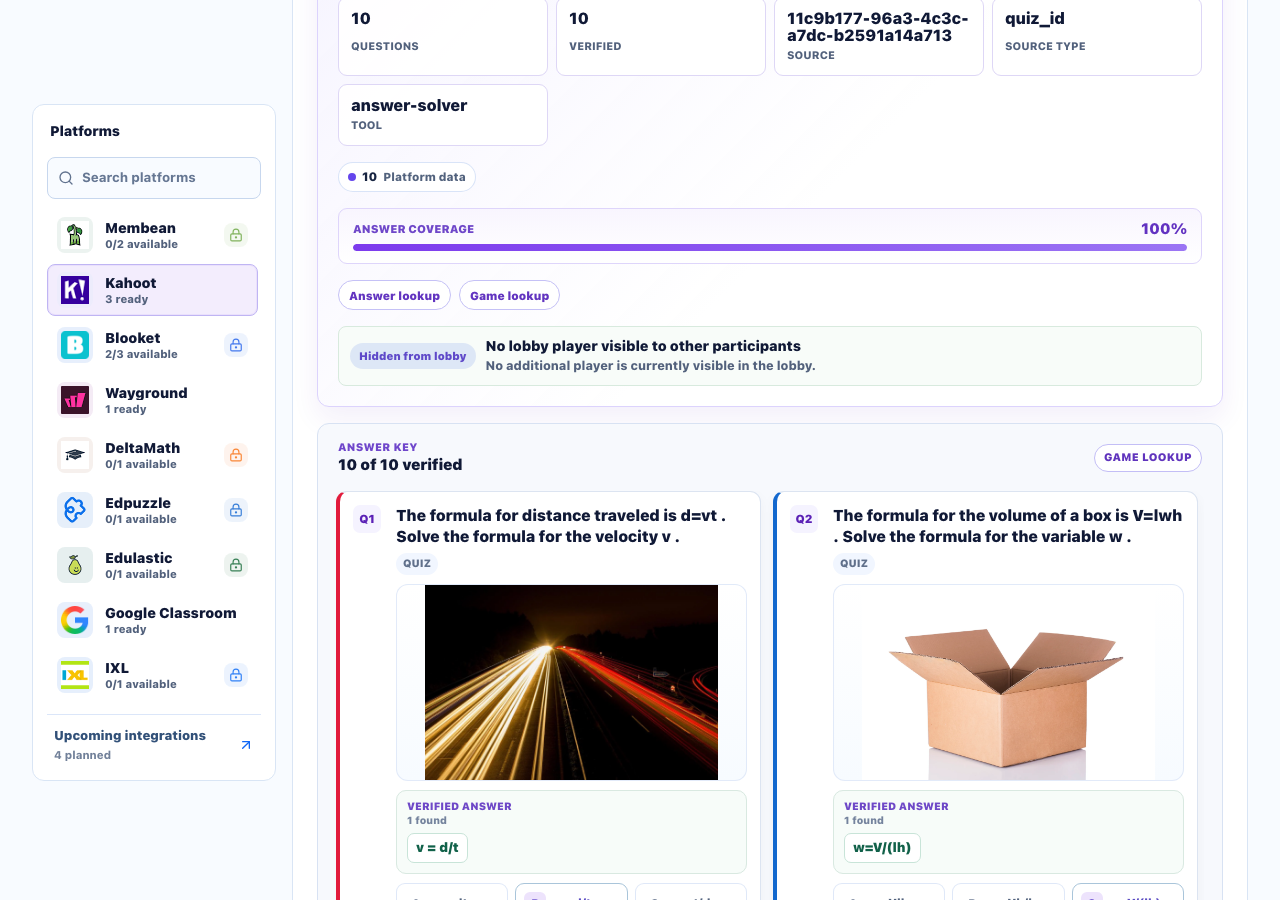Click the Wayground logo icon
The width and height of the screenshot is (1280, 900).
[75, 400]
